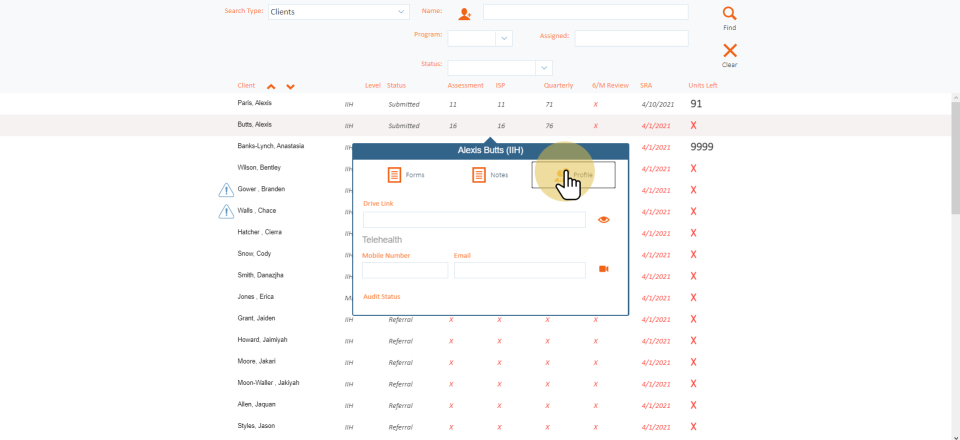Click the Drive Link input field

474,219
